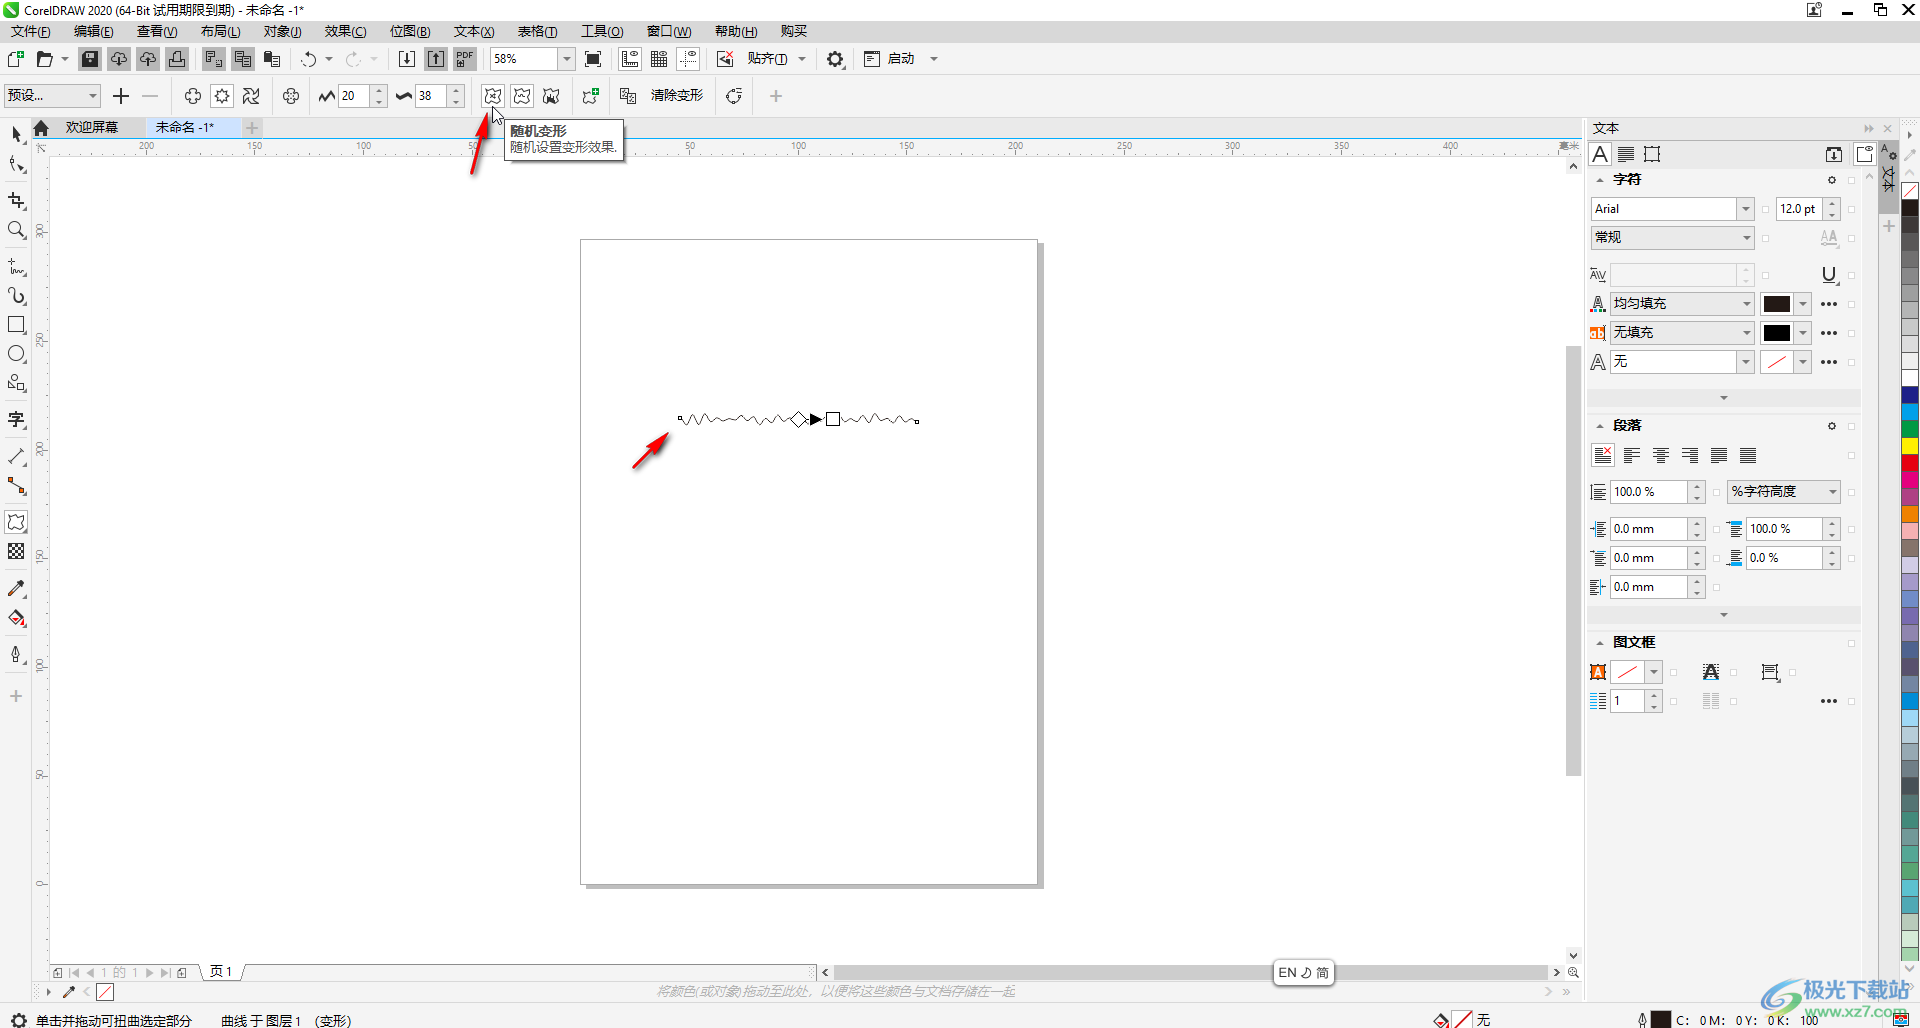The height and width of the screenshot is (1028, 1920).
Task: Choose Zipper distortion type
Action: (222, 96)
